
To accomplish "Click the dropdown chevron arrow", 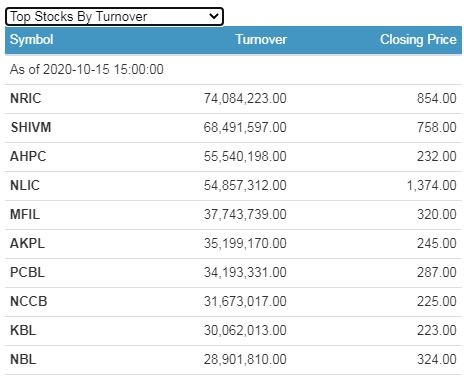I will (x=214, y=16).
